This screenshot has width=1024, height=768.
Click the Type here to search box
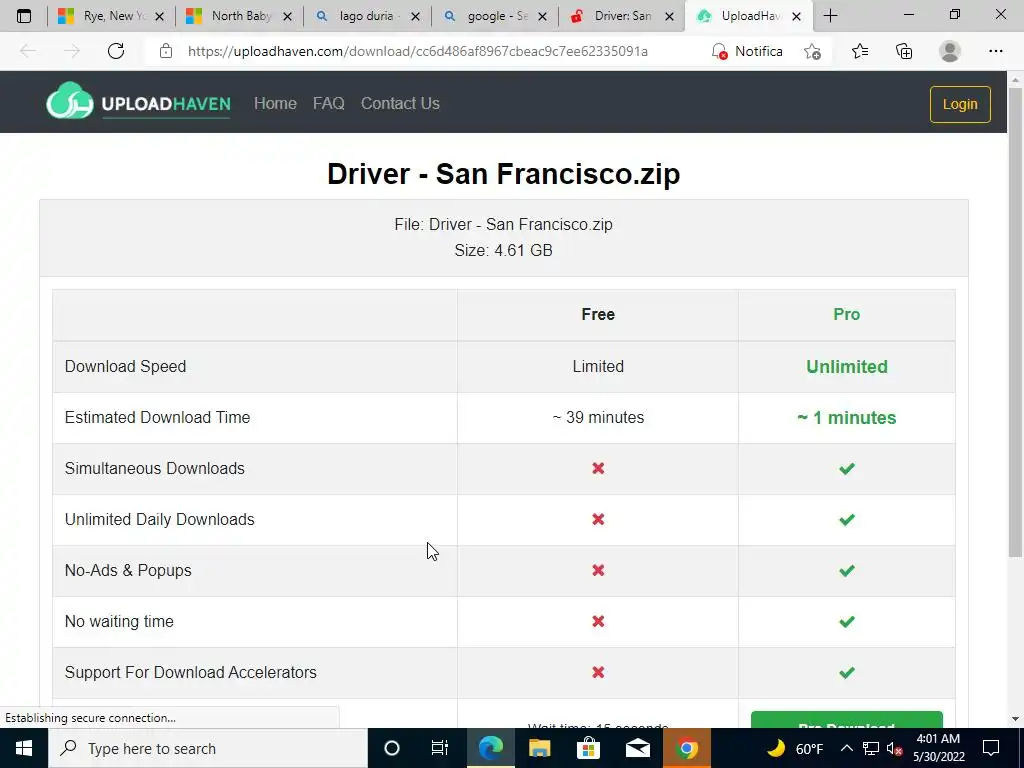click(208, 748)
